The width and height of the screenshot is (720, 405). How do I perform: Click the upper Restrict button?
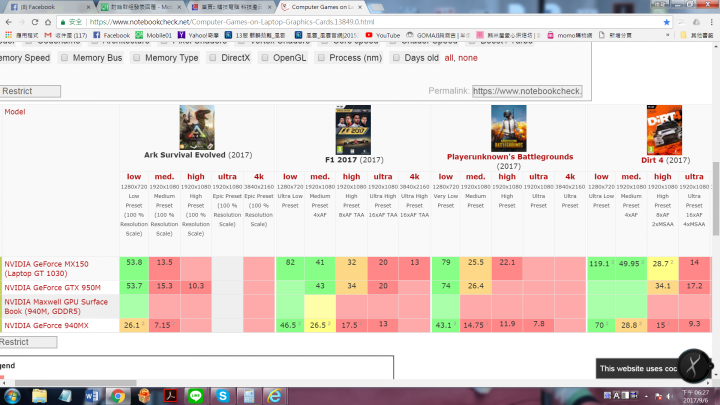click(30, 91)
